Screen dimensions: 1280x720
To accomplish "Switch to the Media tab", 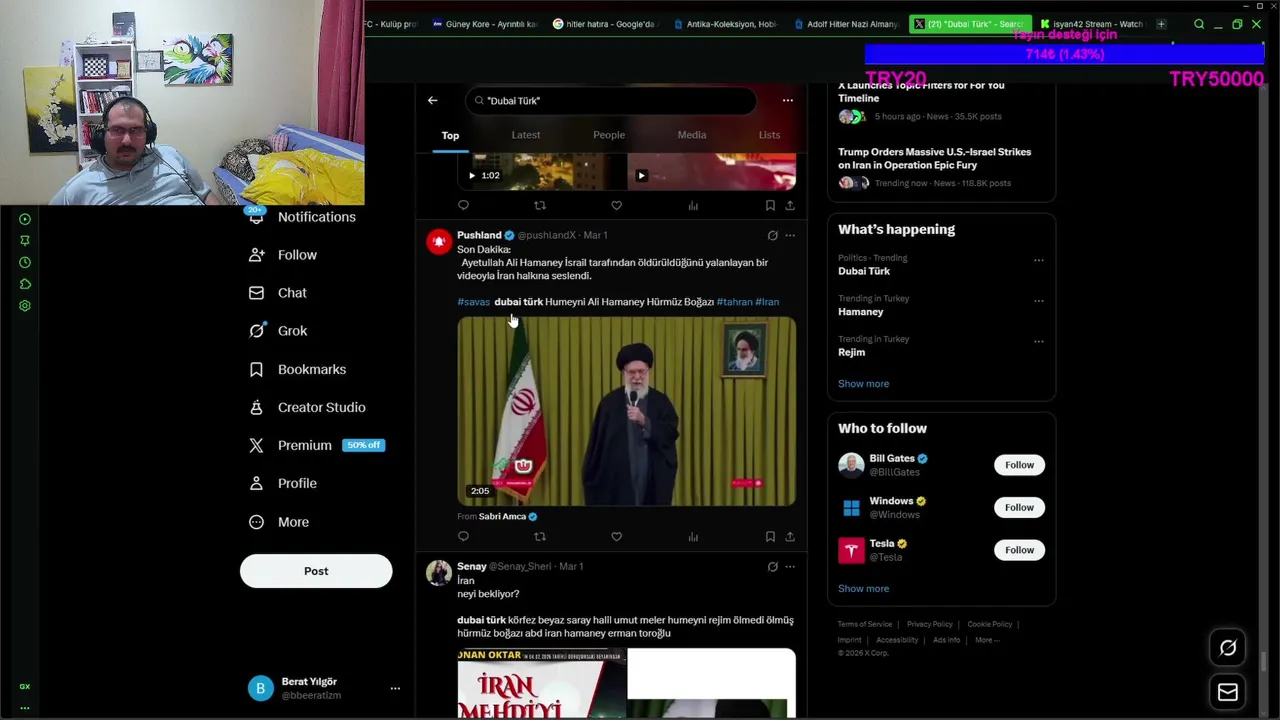I will coord(692,135).
